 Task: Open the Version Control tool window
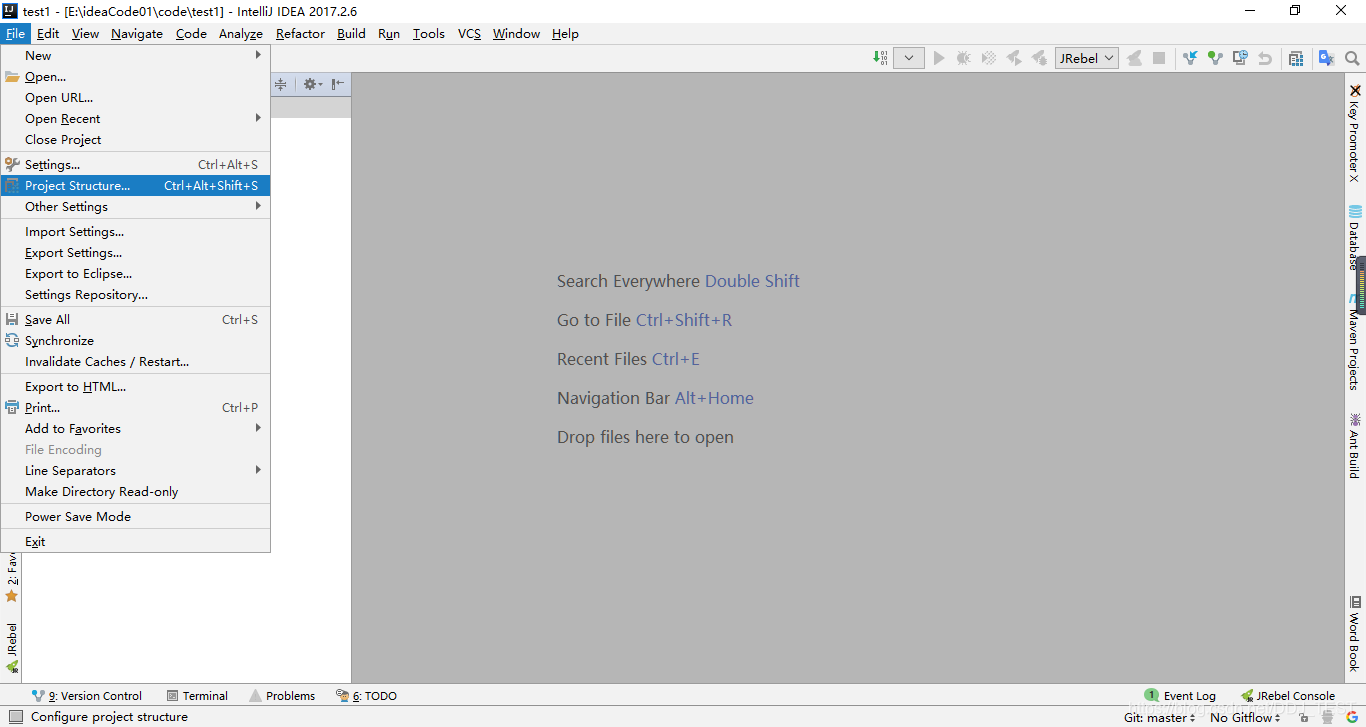click(x=87, y=696)
